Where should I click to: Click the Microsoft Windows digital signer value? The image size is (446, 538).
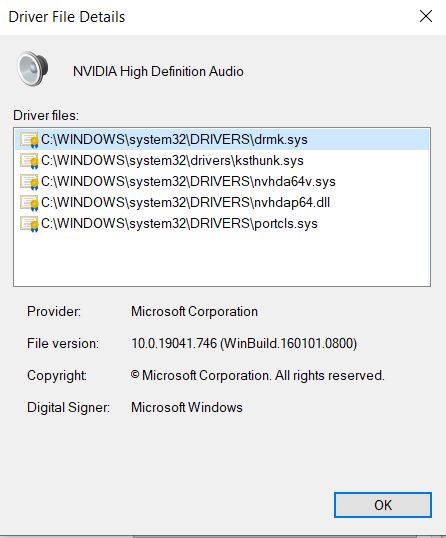187,407
